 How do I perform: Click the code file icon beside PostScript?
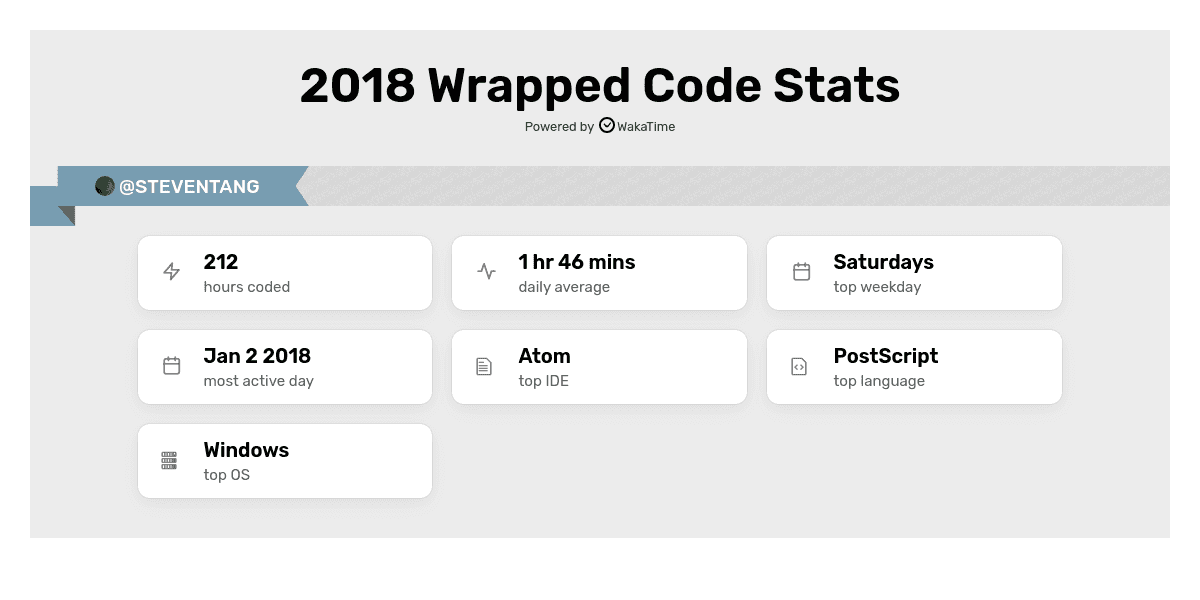pyautogui.click(x=799, y=367)
